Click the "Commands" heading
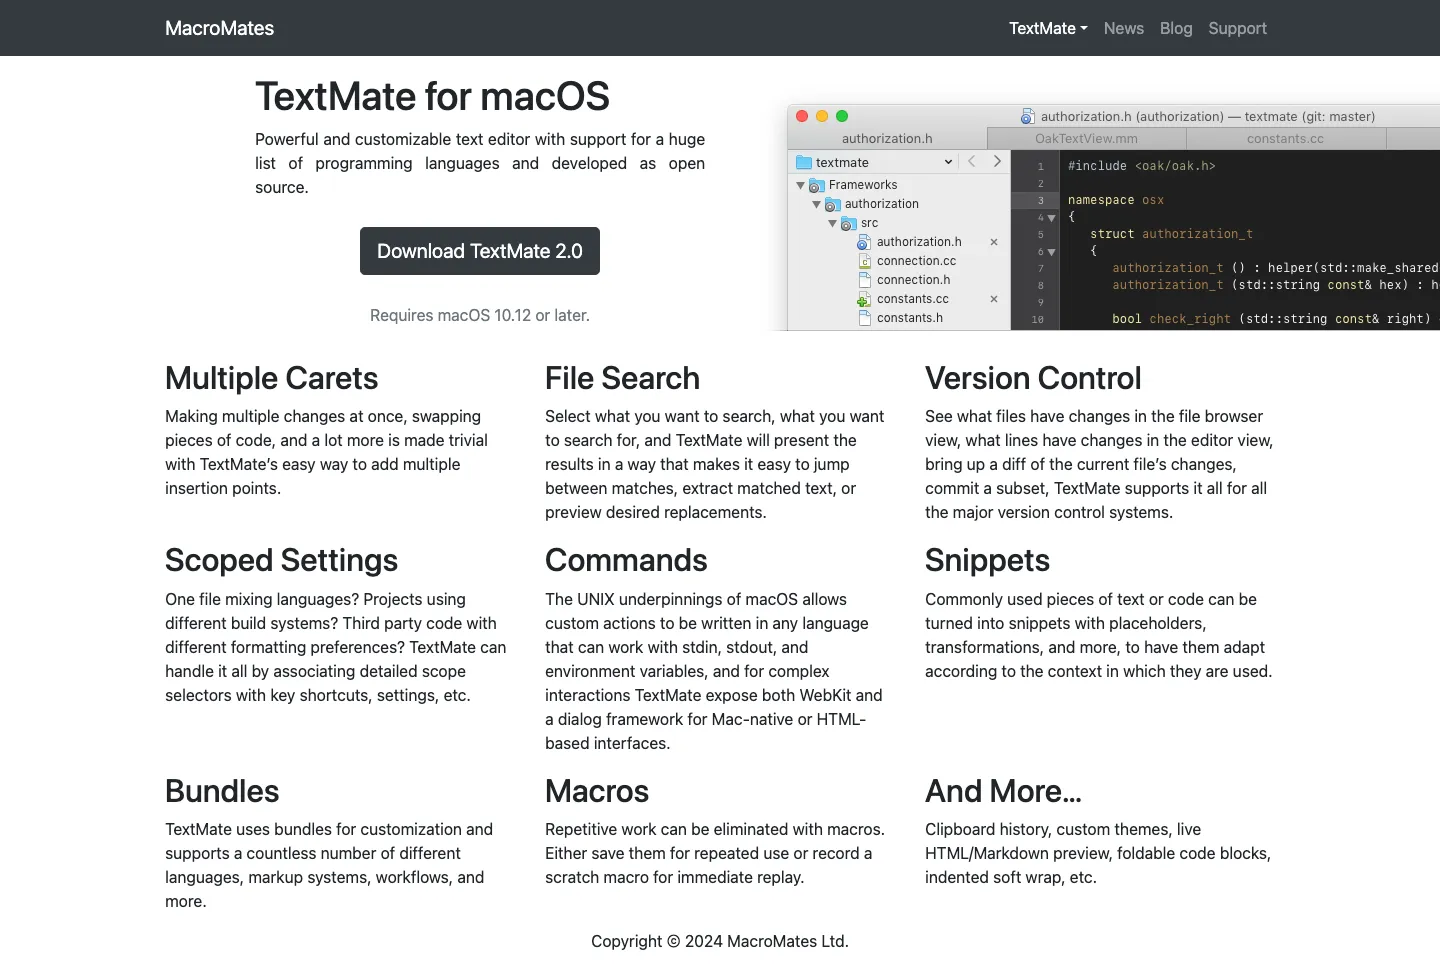Screen dimensions: 1440x969 click(626, 560)
